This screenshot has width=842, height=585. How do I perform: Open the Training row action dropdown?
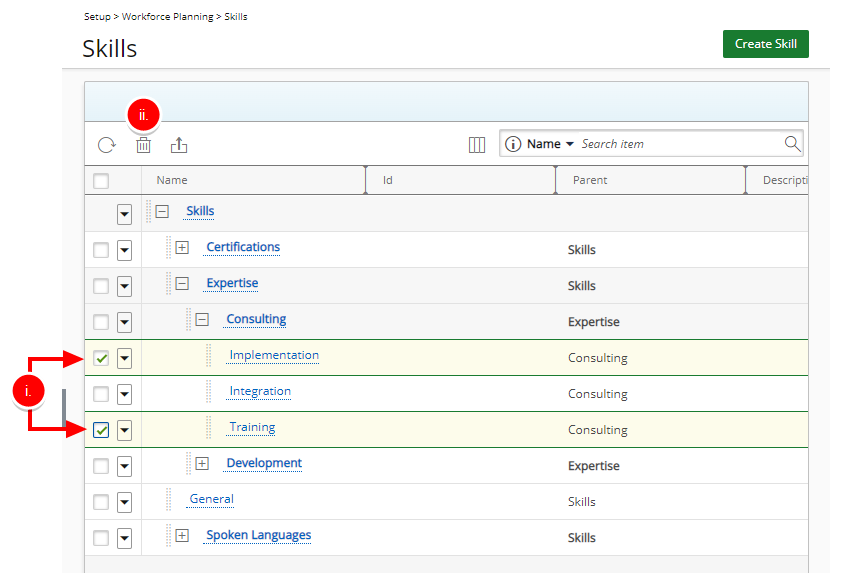tap(125, 430)
